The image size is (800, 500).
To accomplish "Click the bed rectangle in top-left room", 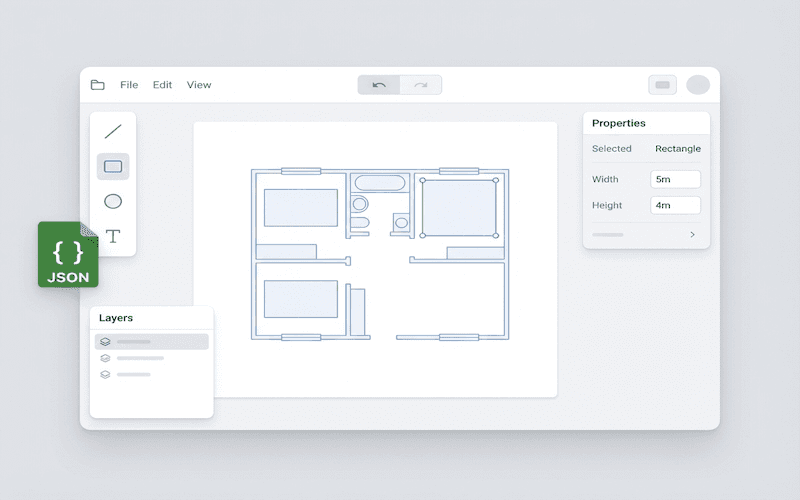I will pyautogui.click(x=301, y=208).
